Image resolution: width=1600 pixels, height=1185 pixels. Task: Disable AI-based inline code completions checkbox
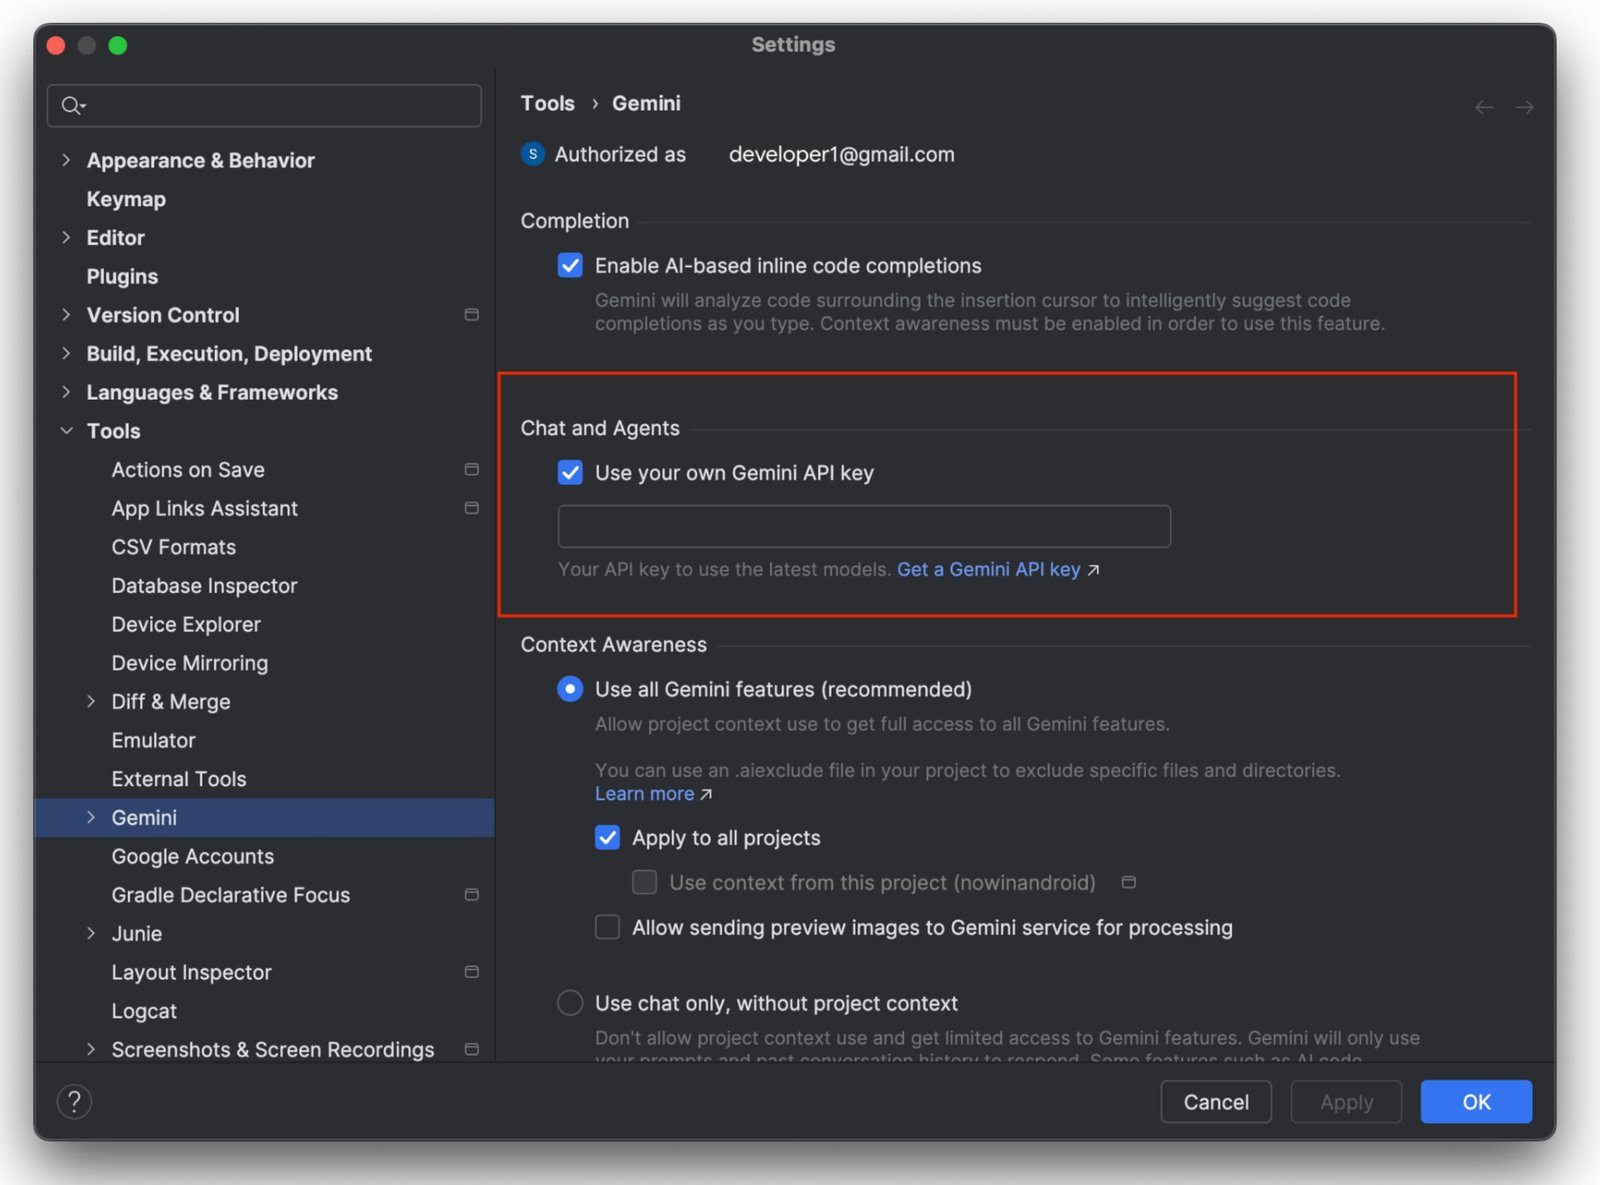(x=570, y=266)
